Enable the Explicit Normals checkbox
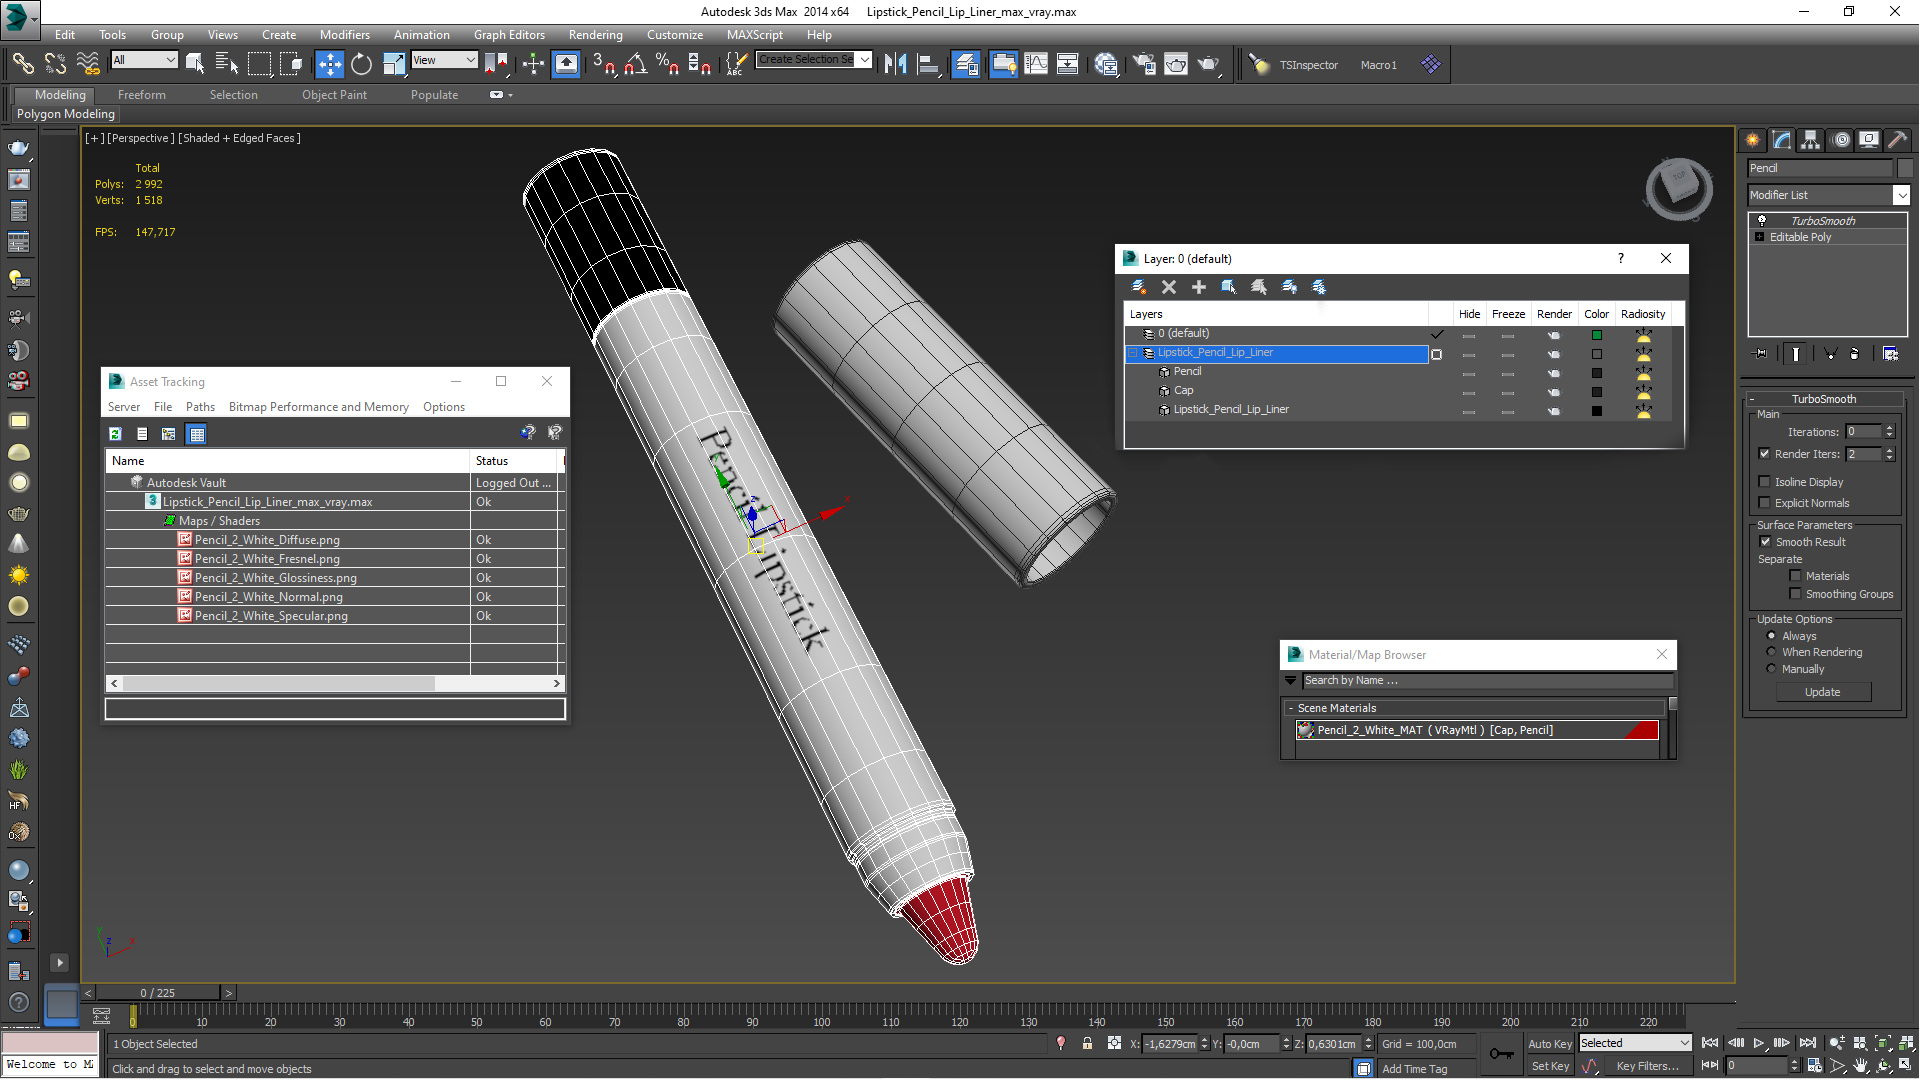 click(x=1765, y=503)
